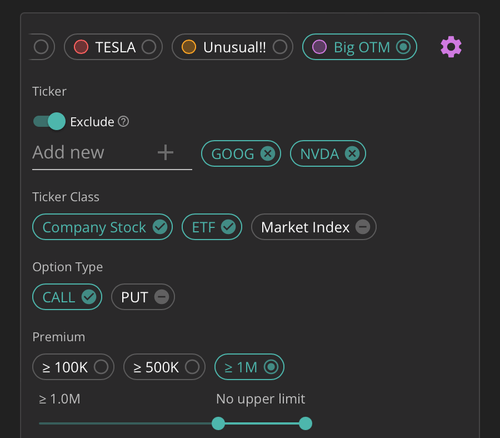Click the Premium section label
The width and height of the screenshot is (500, 438).
click(59, 337)
